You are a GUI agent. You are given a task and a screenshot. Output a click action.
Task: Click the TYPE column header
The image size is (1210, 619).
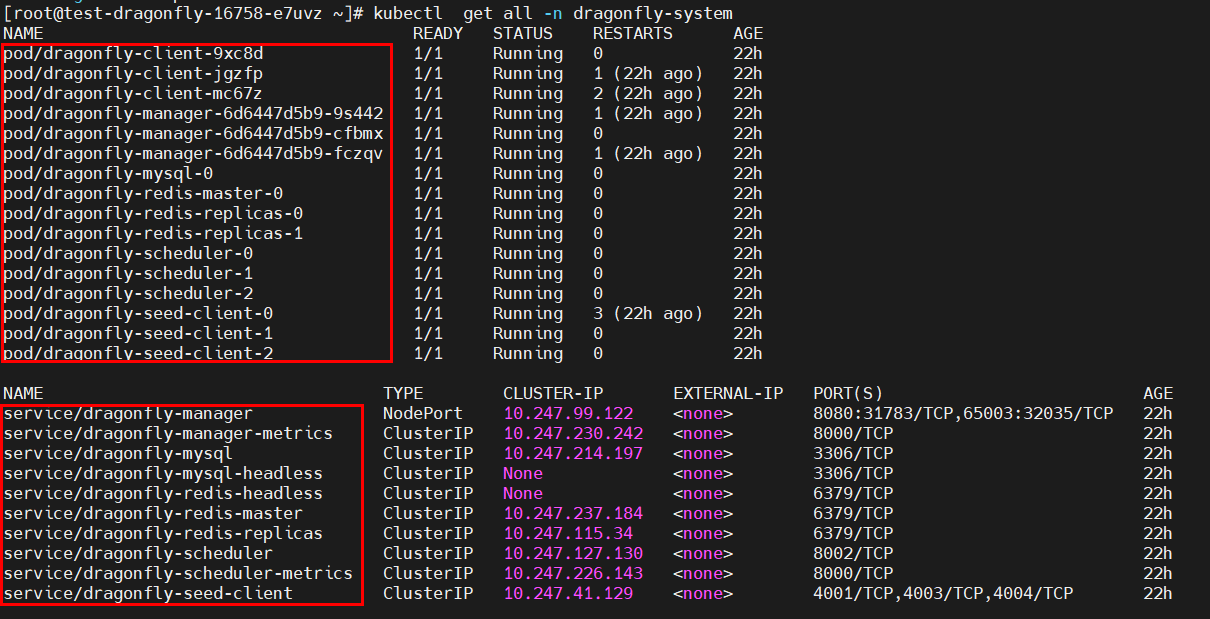[403, 393]
